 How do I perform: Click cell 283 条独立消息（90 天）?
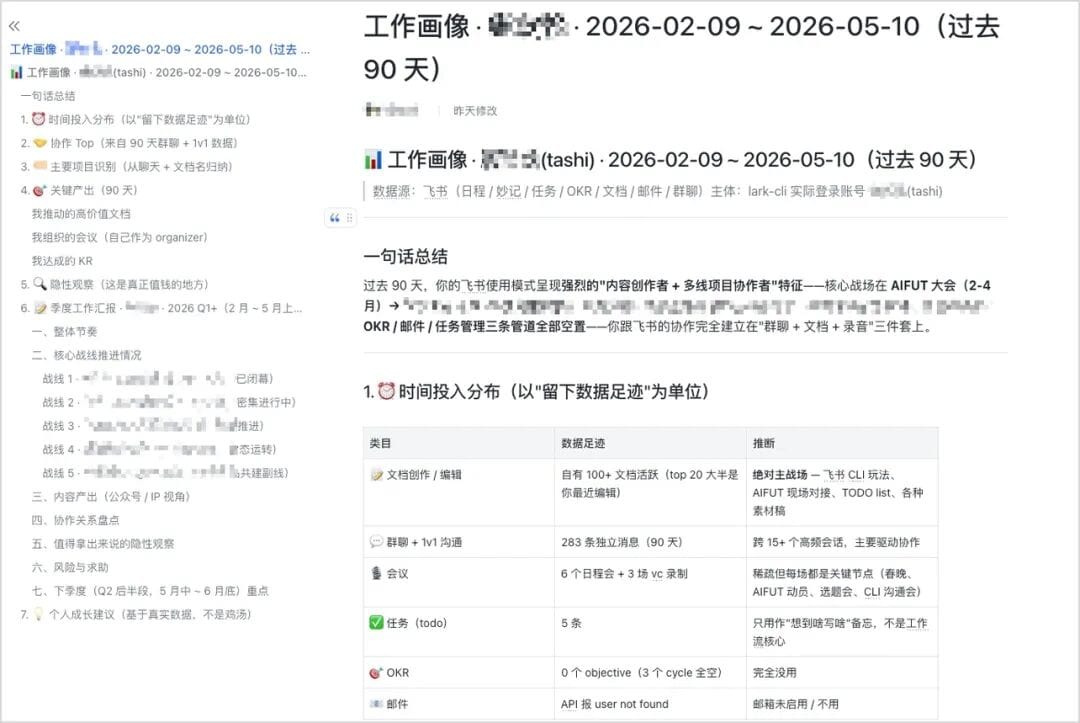click(650, 542)
